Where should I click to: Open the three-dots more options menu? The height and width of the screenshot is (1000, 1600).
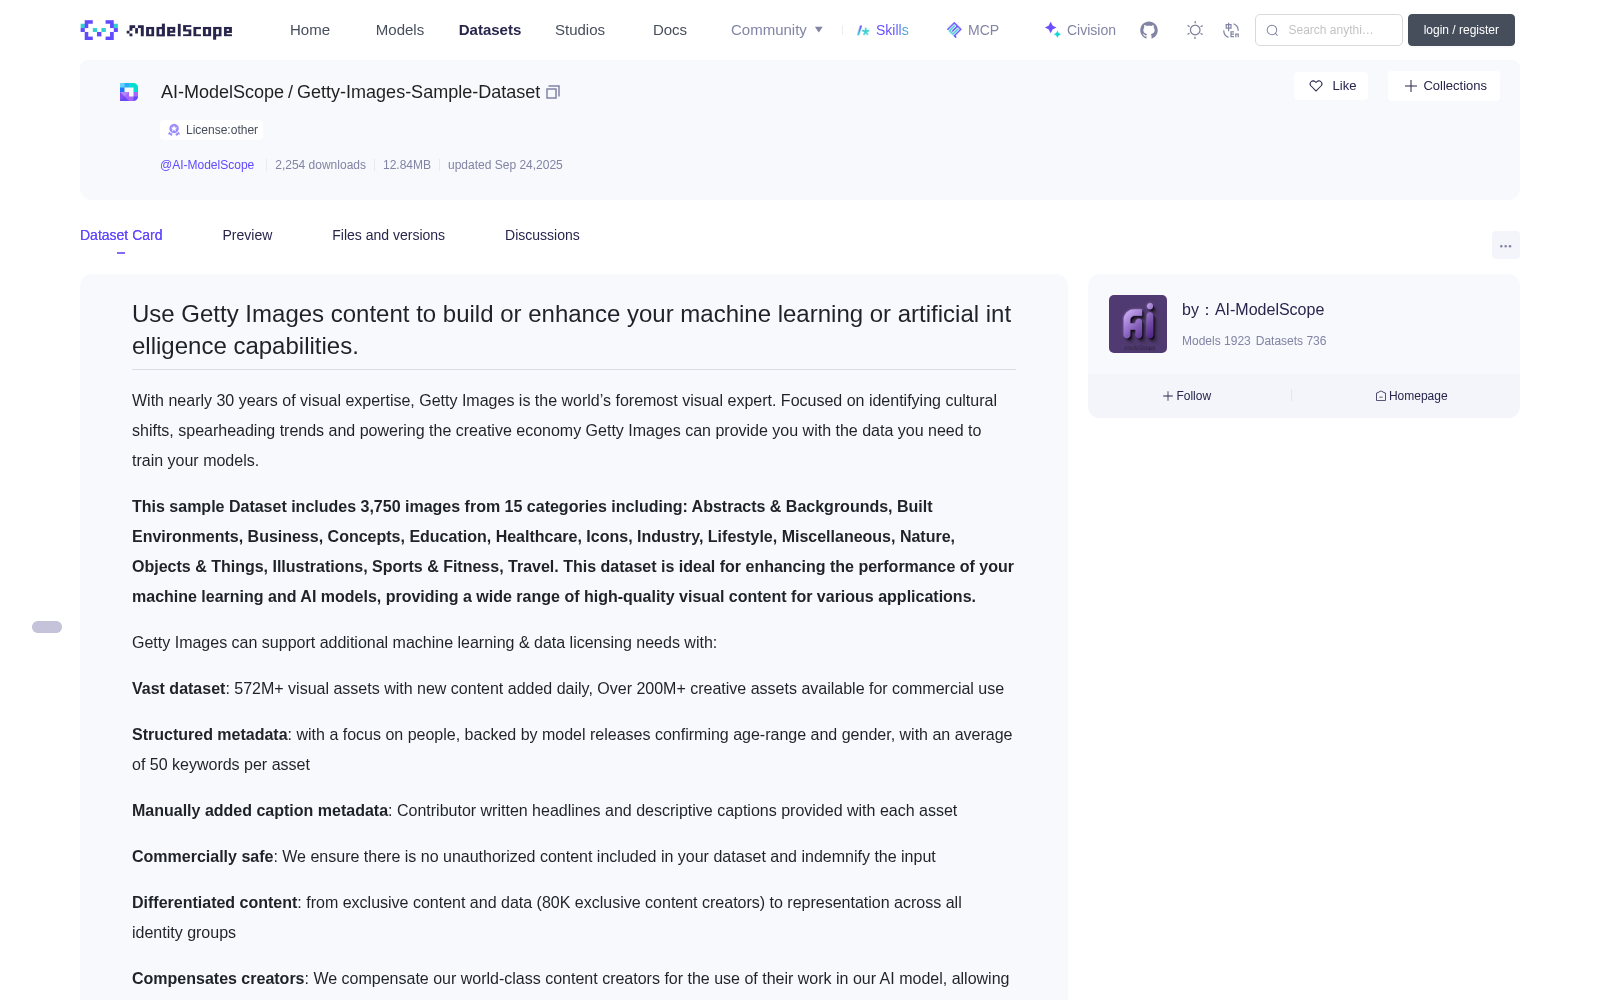point(1505,246)
